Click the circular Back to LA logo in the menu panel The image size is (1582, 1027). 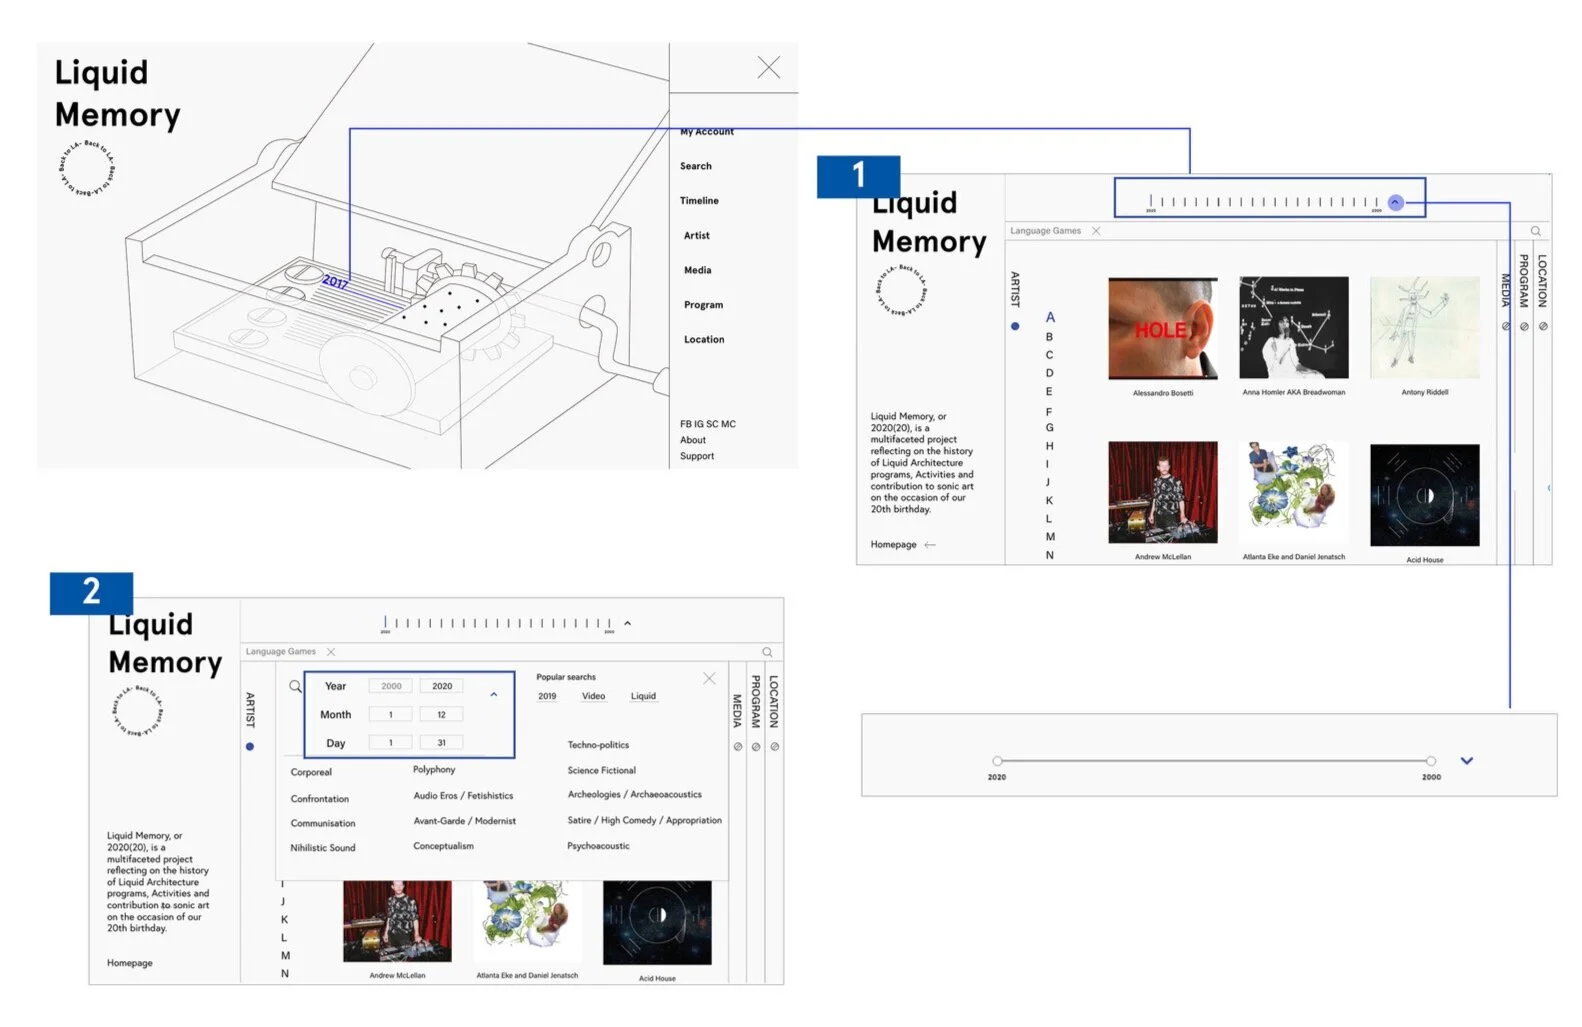tap(86, 168)
